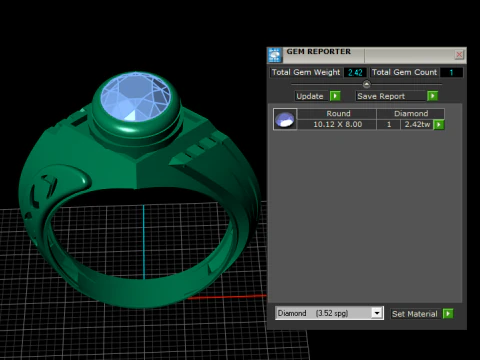The height and width of the screenshot is (360, 480).
Task: Click green arrow next to Set Material
Action: pyautogui.click(x=448, y=314)
